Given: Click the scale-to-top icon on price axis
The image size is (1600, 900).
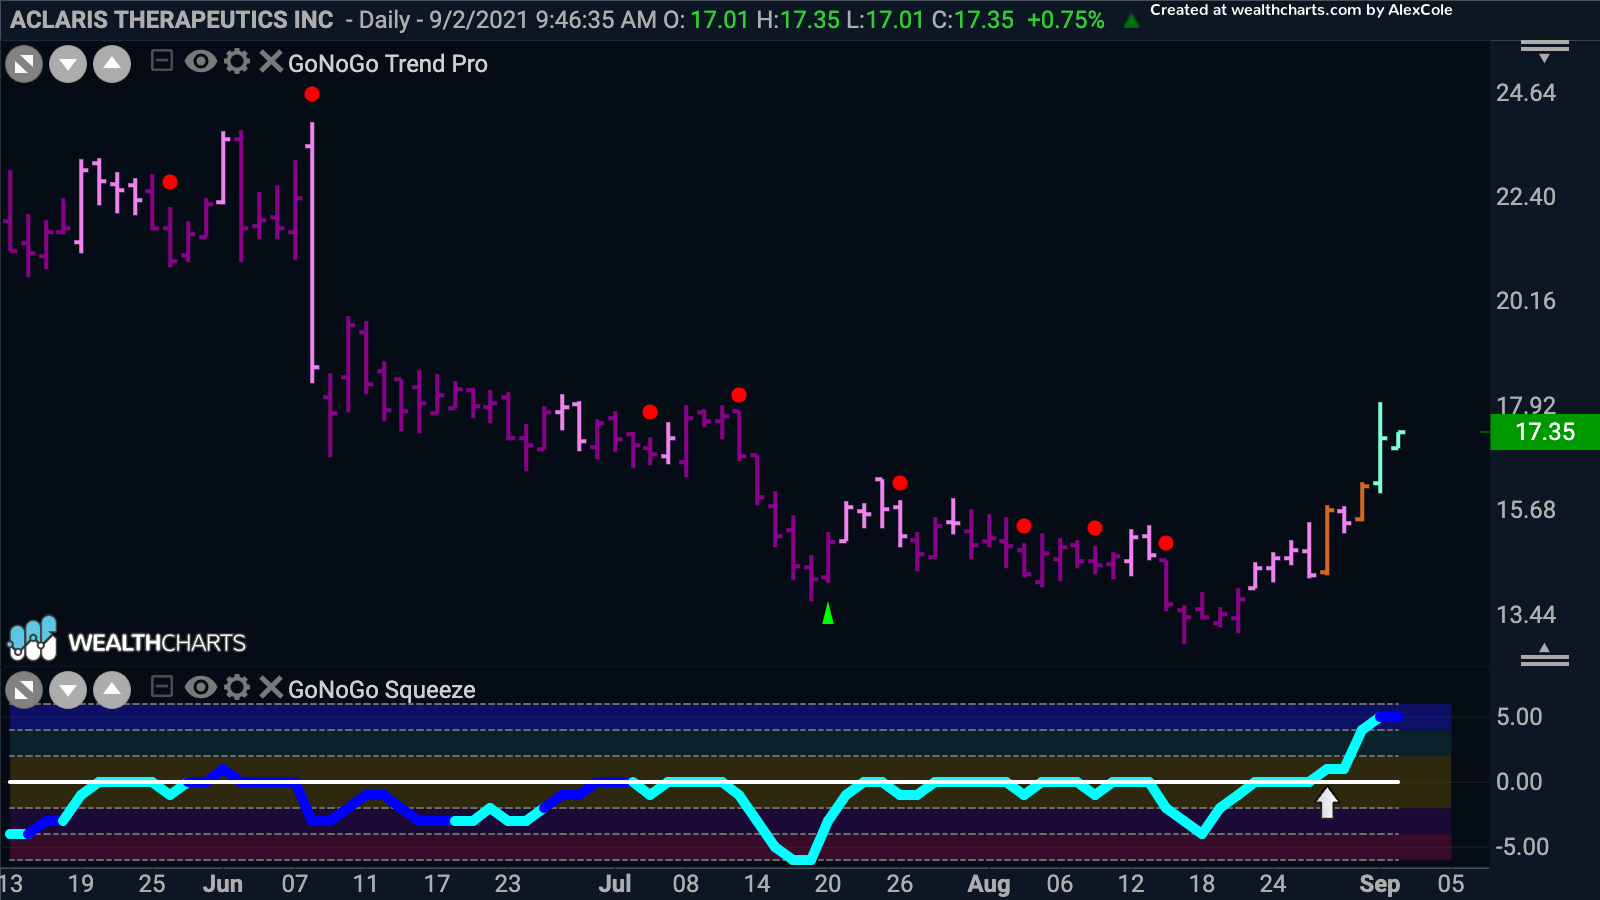Looking at the screenshot, I should click(1545, 50).
